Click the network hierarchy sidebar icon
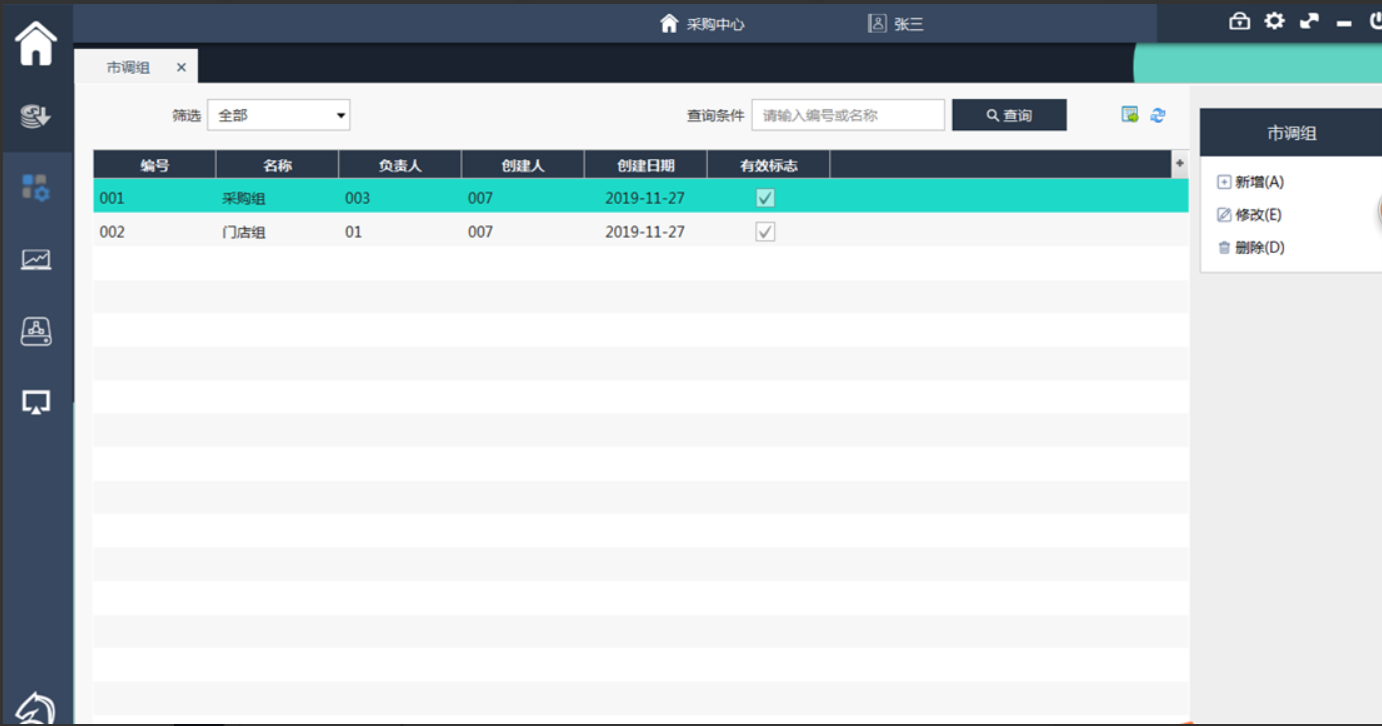 click(x=36, y=331)
